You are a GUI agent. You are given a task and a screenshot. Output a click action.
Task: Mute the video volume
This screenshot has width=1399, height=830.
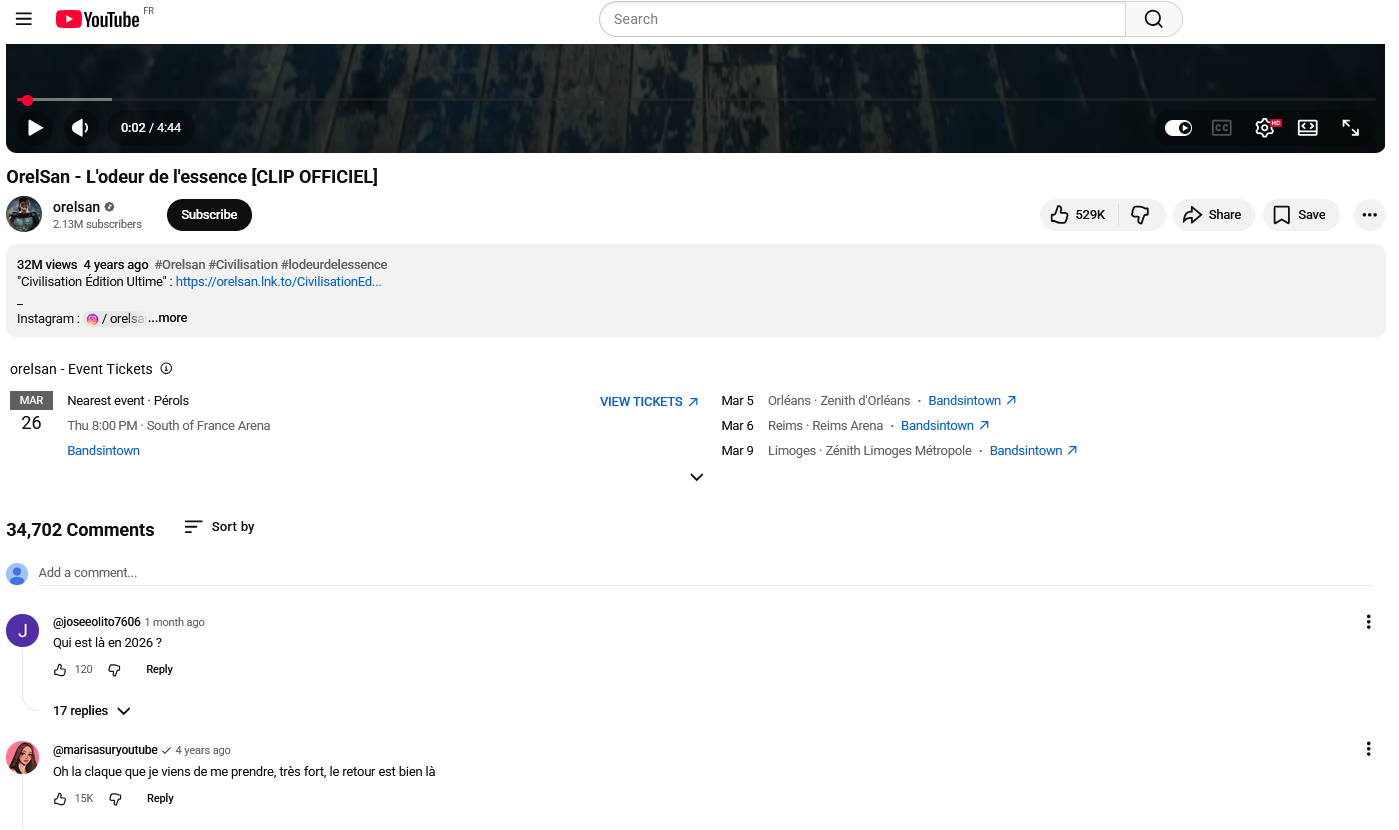(80, 127)
